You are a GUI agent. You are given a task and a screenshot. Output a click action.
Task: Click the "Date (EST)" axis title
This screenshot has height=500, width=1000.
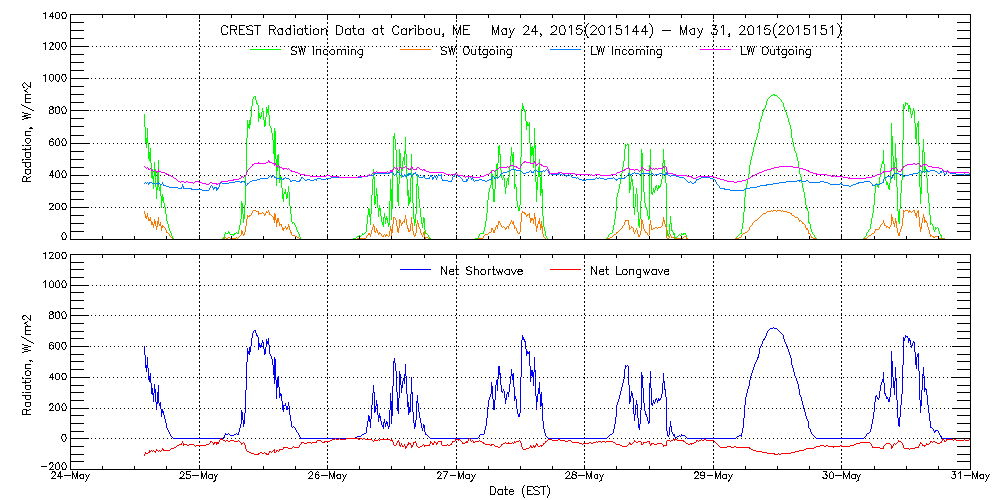pos(520,491)
